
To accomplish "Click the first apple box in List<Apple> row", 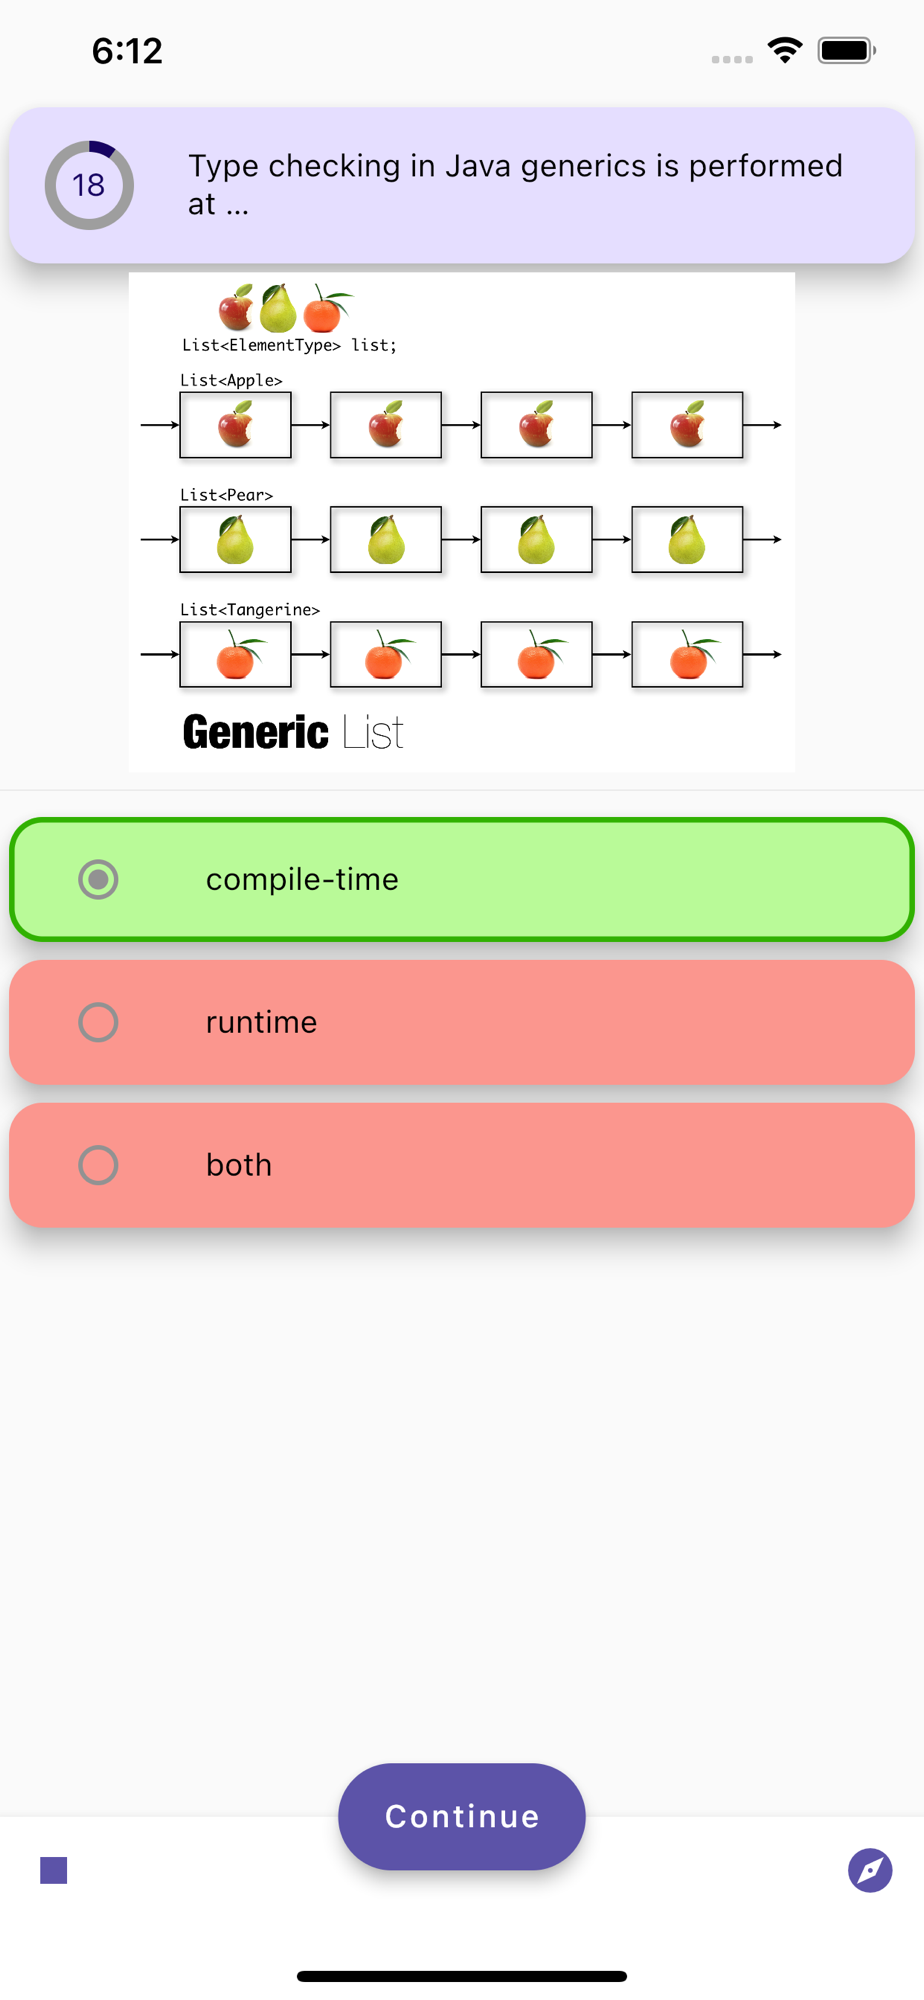I will click(235, 425).
